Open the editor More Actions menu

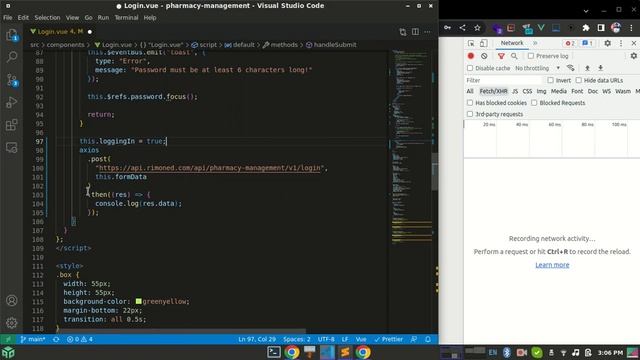click(427, 32)
